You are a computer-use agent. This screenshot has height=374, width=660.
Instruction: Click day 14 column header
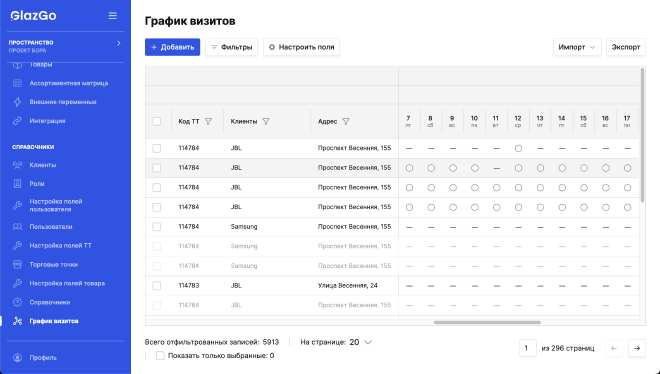562,121
